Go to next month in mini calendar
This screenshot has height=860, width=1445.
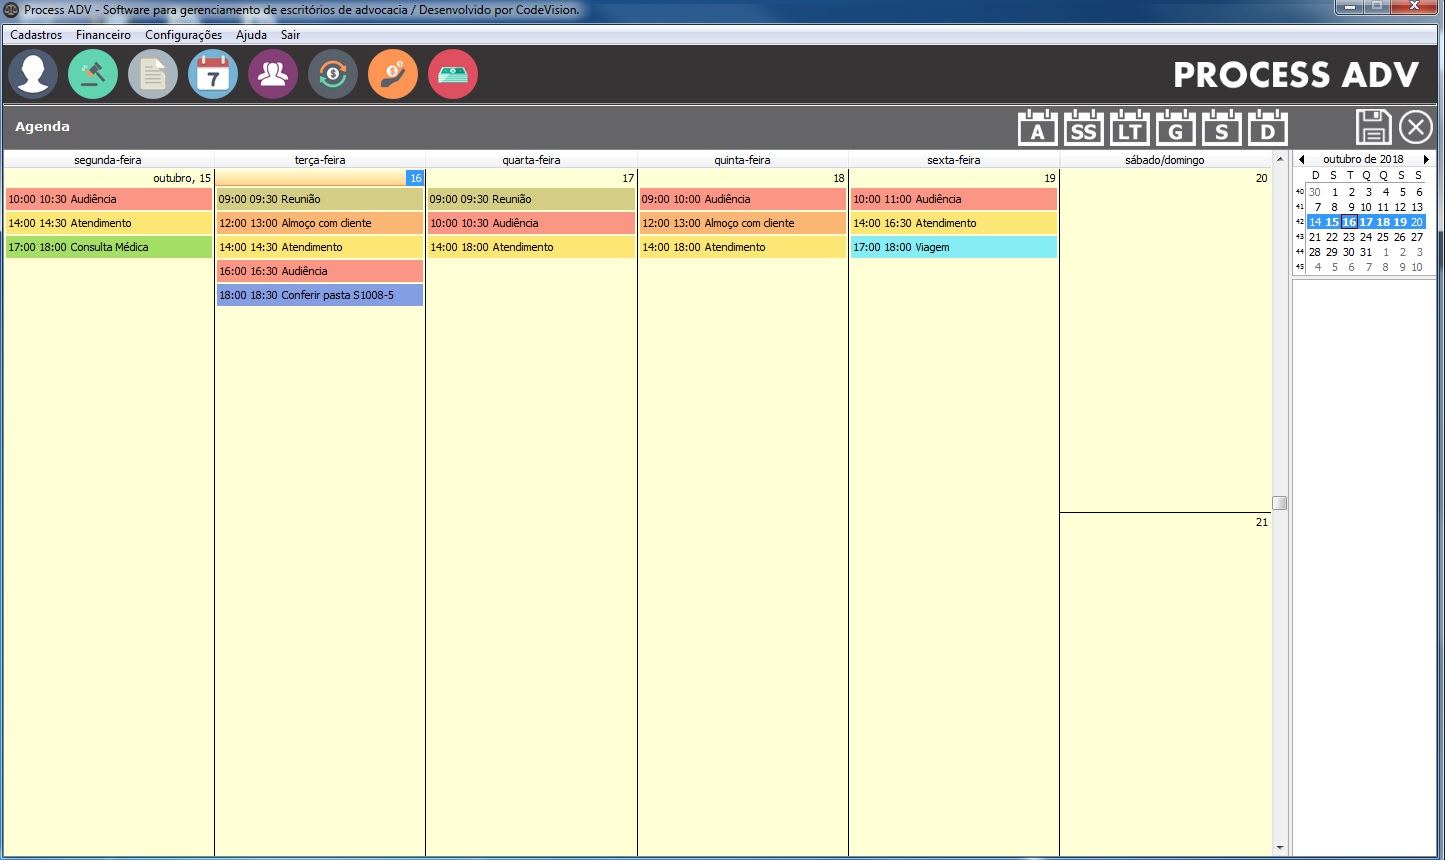coord(1426,159)
